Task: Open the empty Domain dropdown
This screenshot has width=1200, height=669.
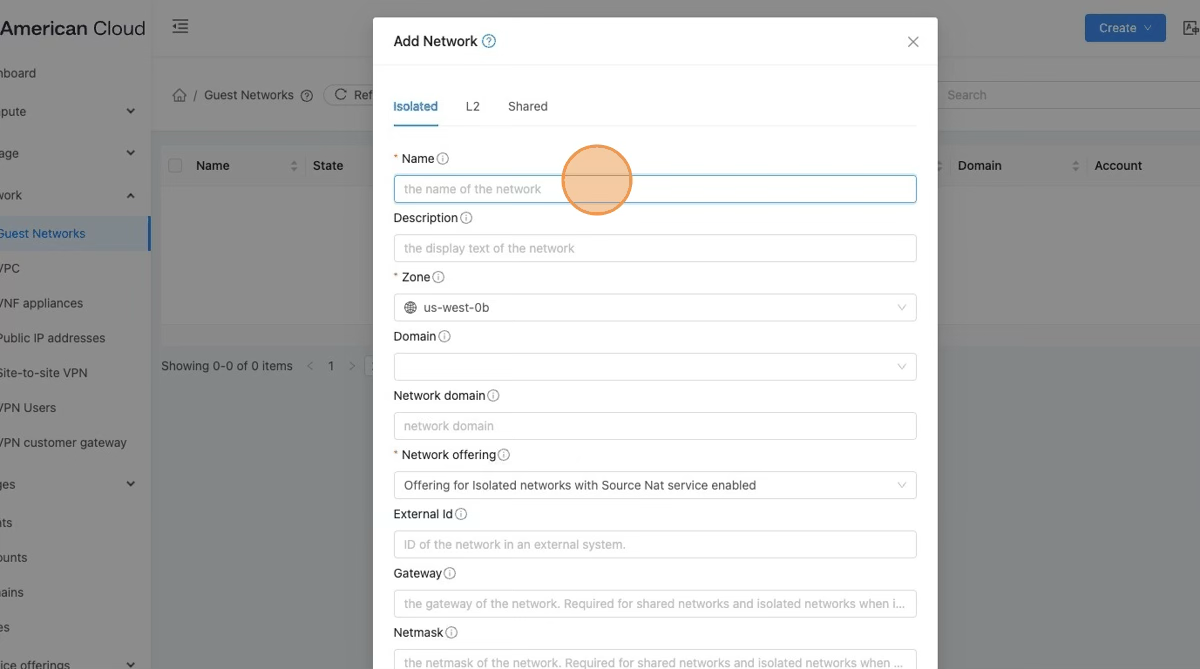Action: (x=655, y=367)
